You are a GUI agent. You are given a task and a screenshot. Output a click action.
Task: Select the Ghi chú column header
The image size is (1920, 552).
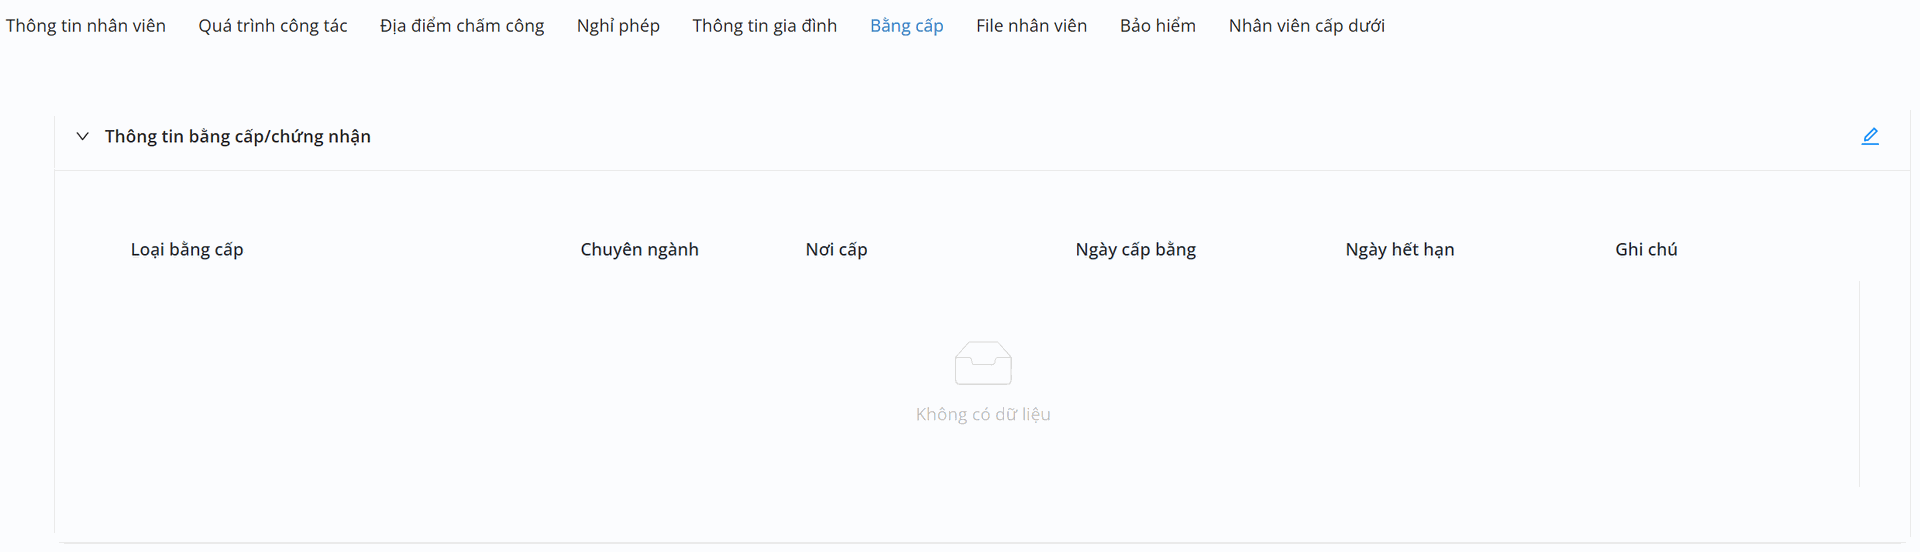click(x=1646, y=250)
